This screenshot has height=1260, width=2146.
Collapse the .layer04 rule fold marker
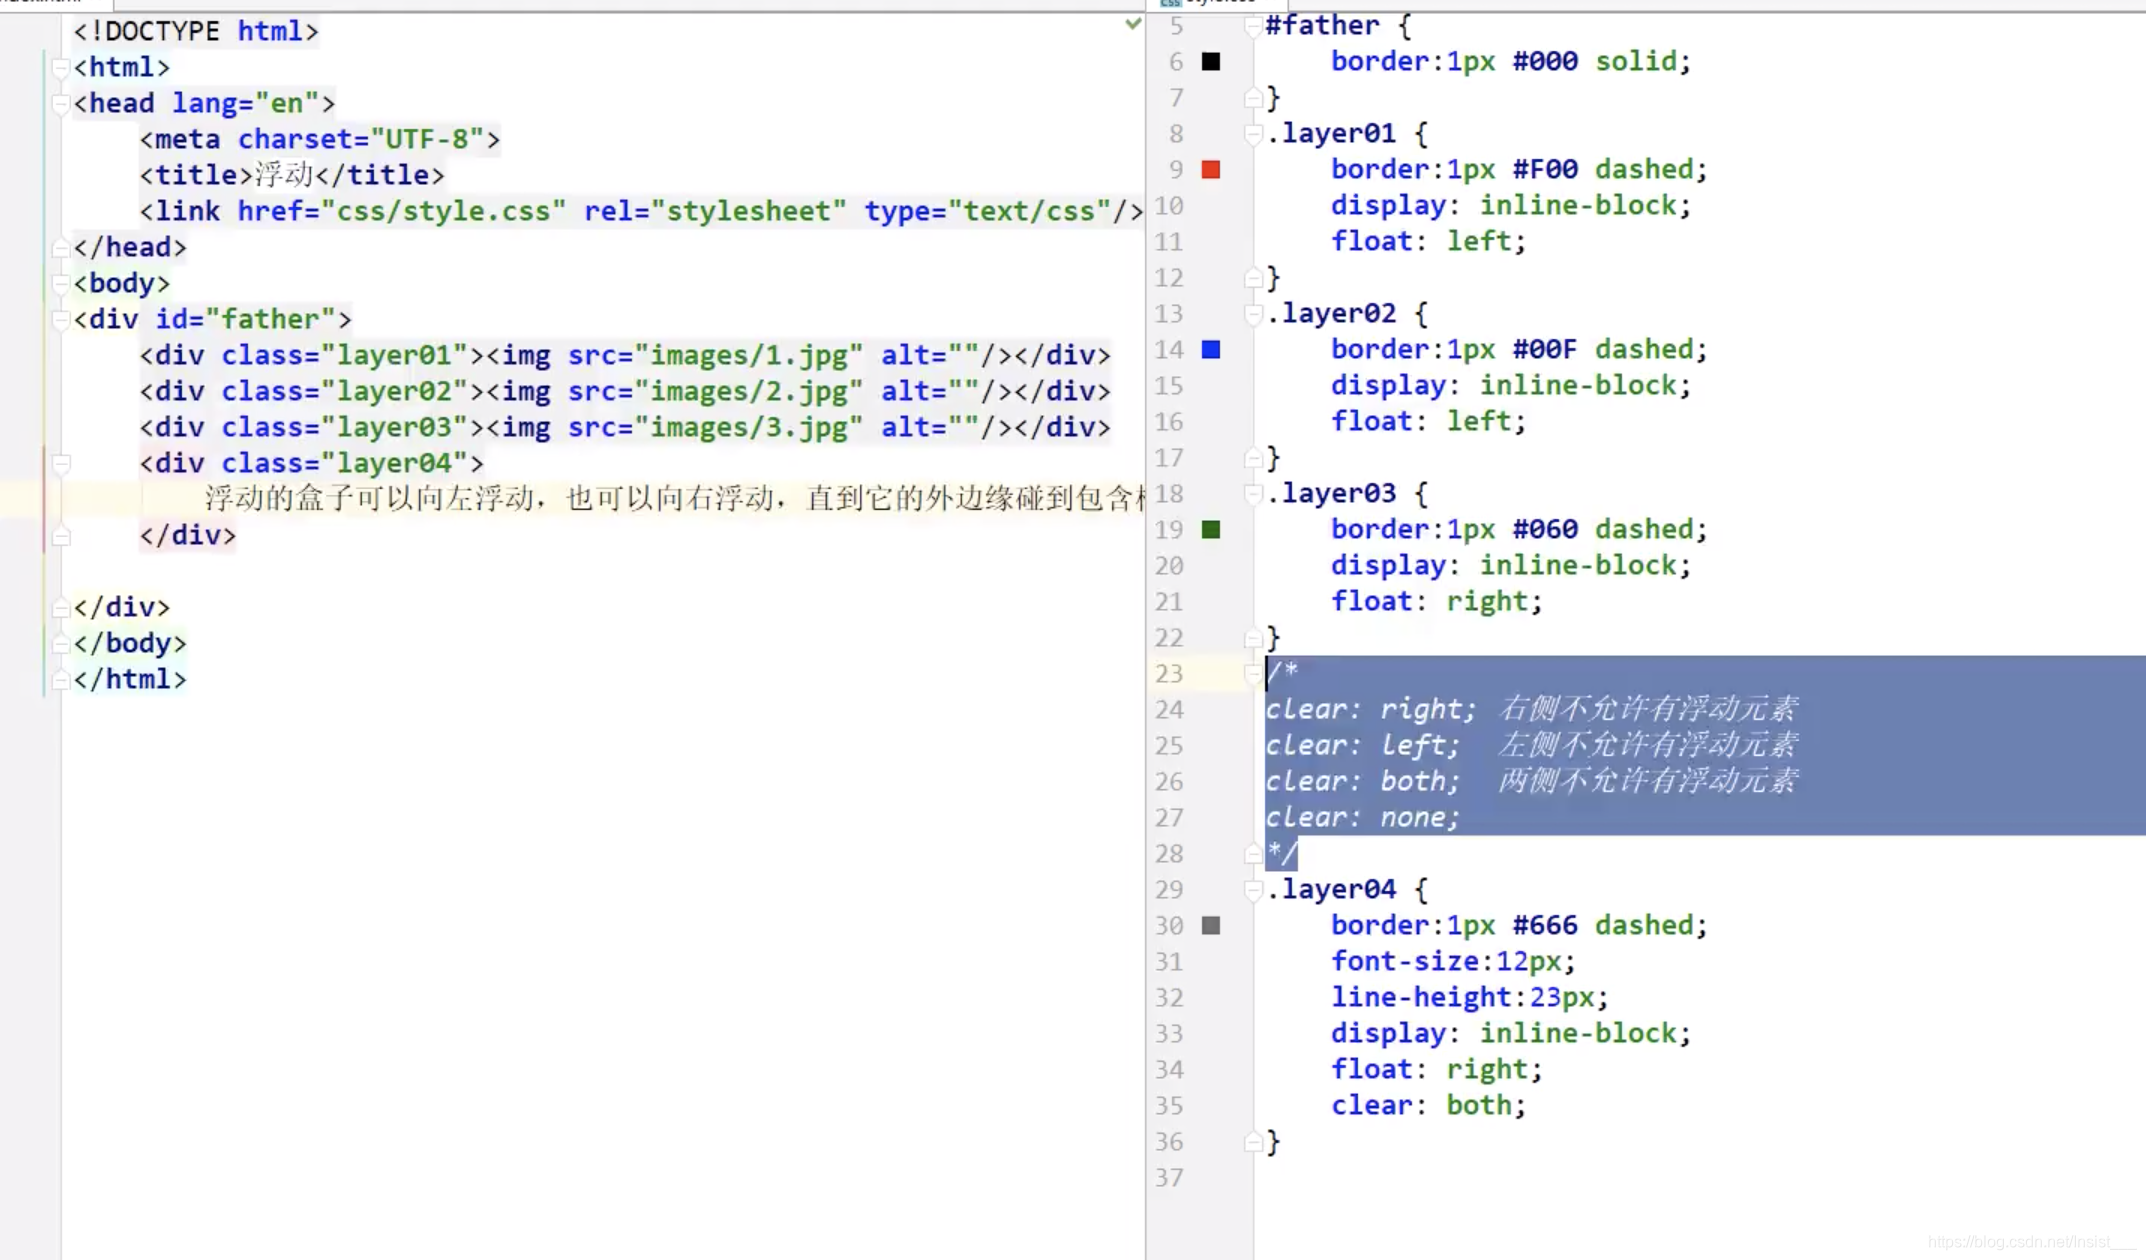[1252, 890]
